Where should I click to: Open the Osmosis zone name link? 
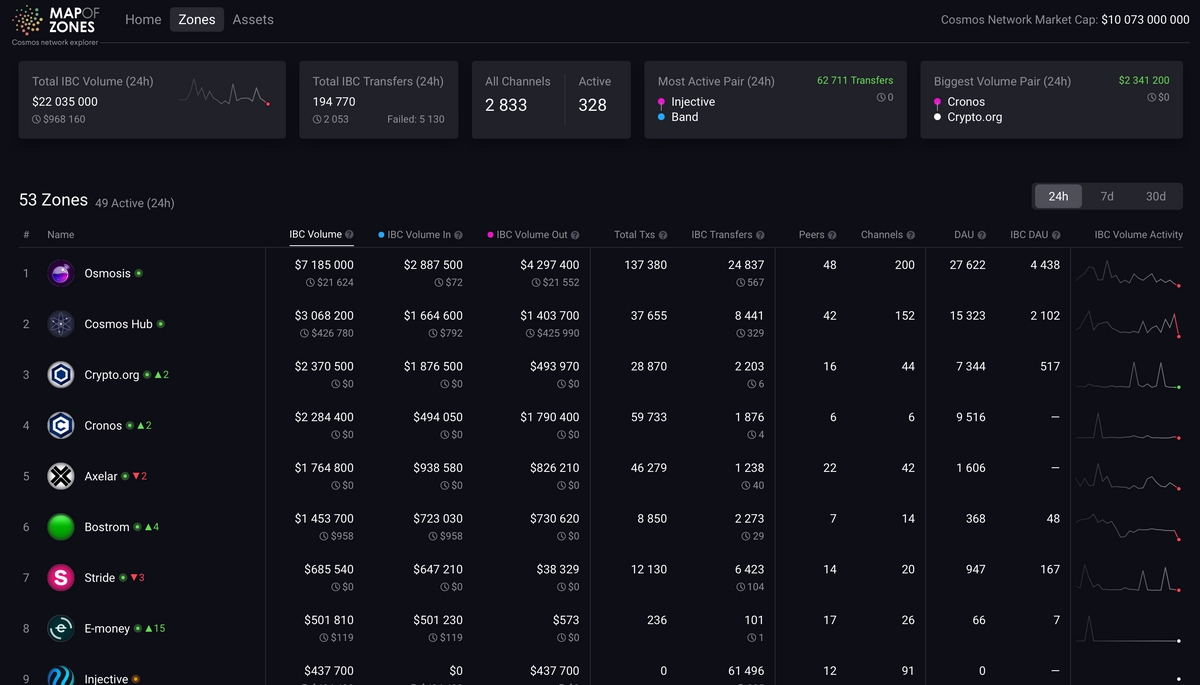(107, 273)
